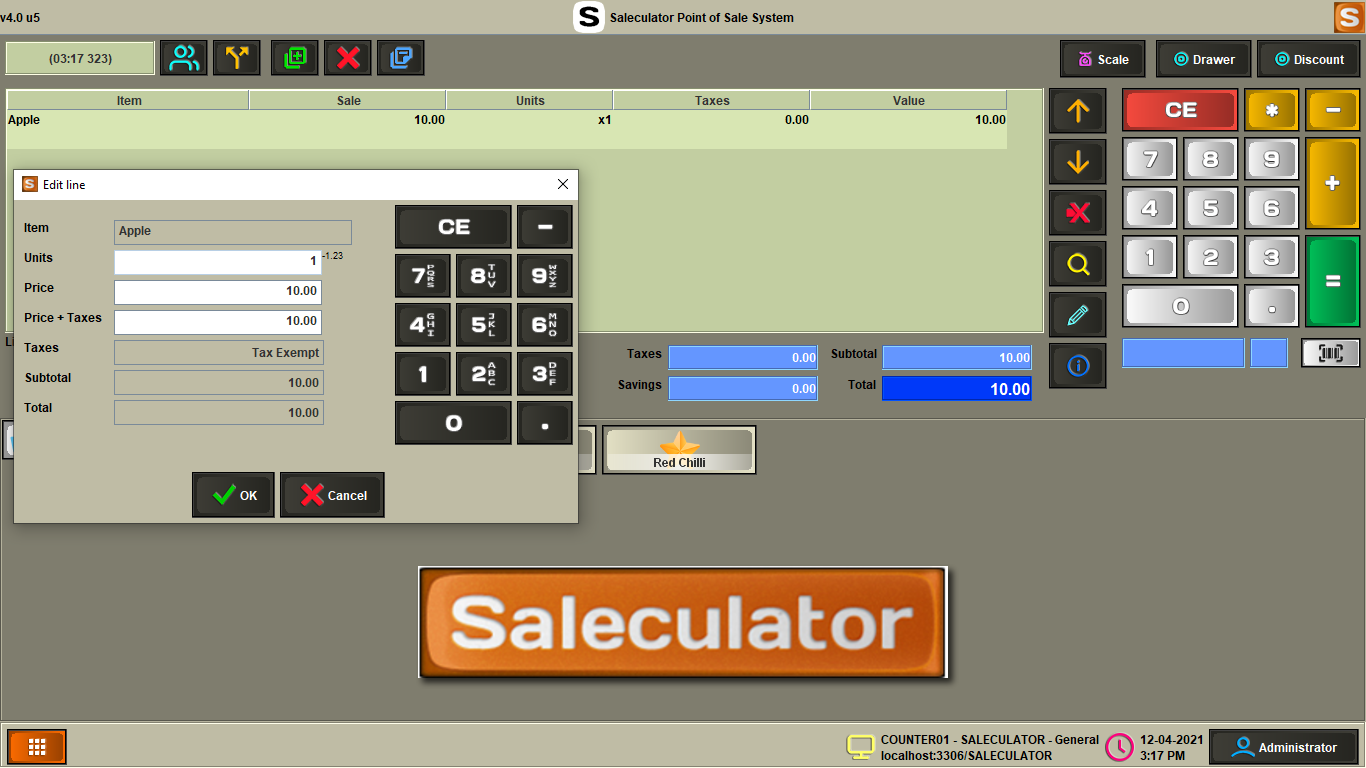Click the Administrator user button
This screenshot has height=768, width=1366.
(1285, 747)
